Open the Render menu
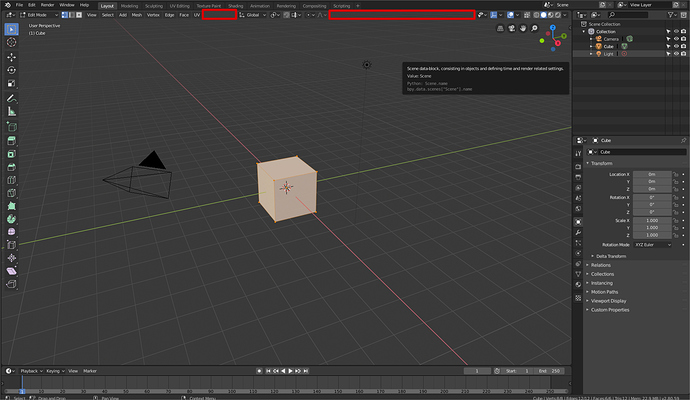690x400 pixels. [47, 5]
